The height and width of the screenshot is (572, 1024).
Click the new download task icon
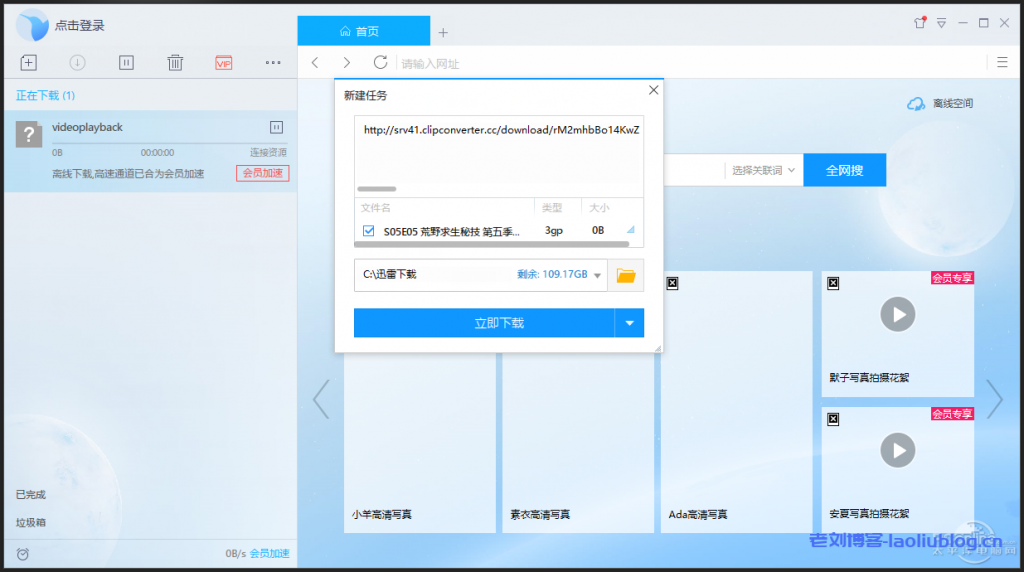[x=28, y=63]
